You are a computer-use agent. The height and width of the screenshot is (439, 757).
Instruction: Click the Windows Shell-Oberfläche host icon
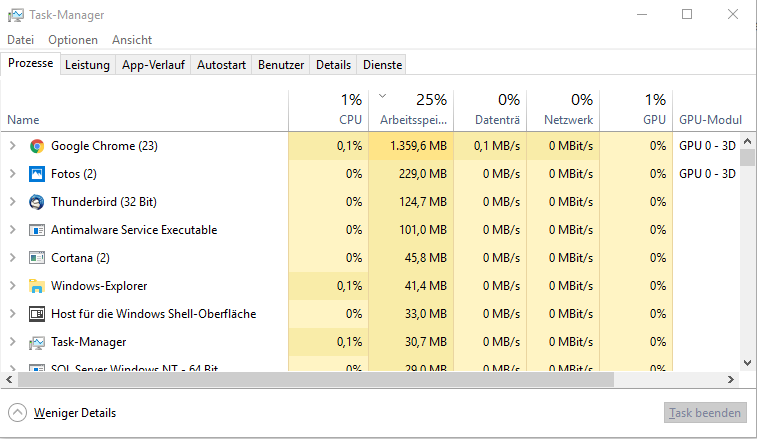pyautogui.click(x=37, y=314)
